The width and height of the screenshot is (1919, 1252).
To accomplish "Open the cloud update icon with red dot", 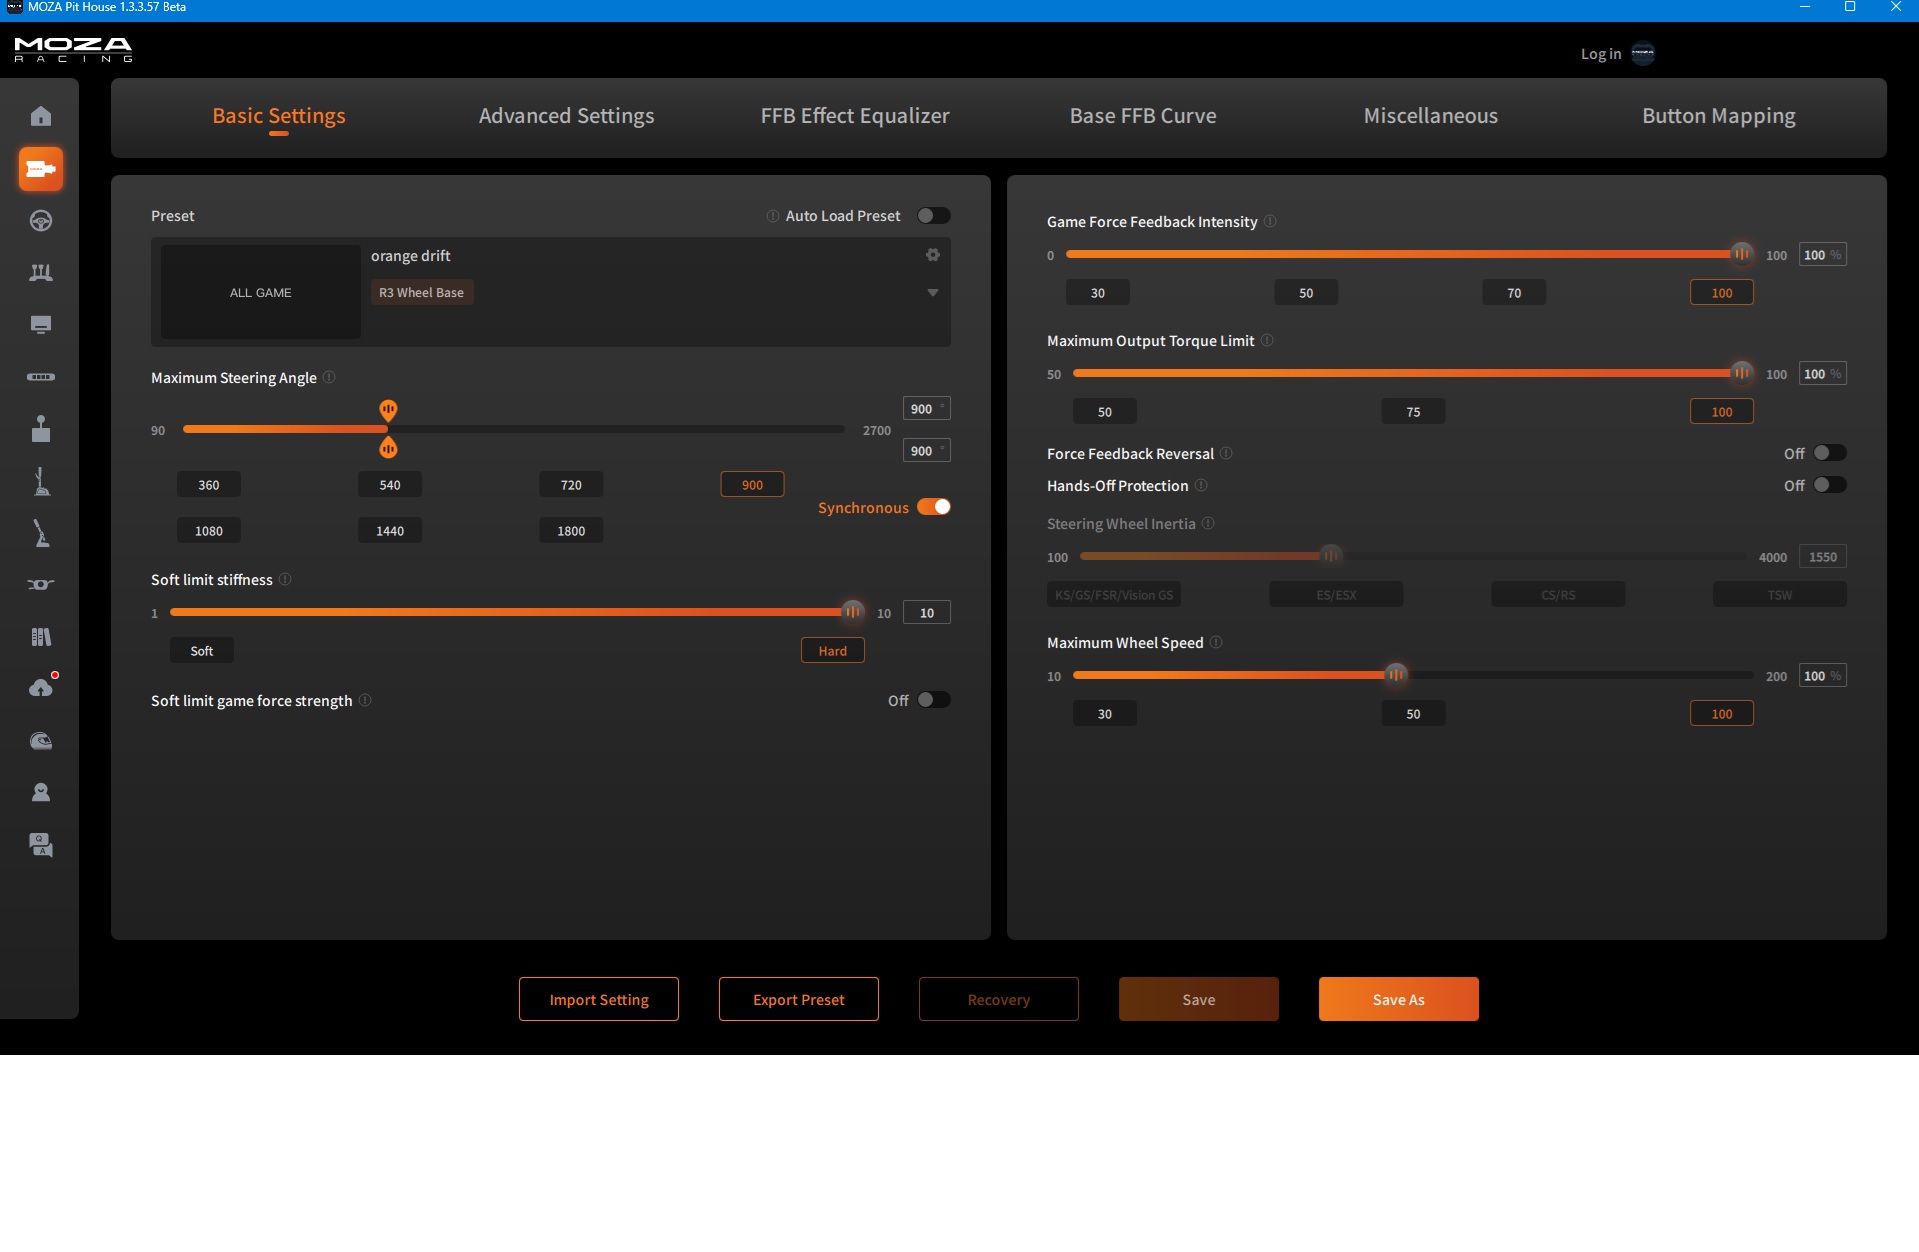I will pos(41,688).
